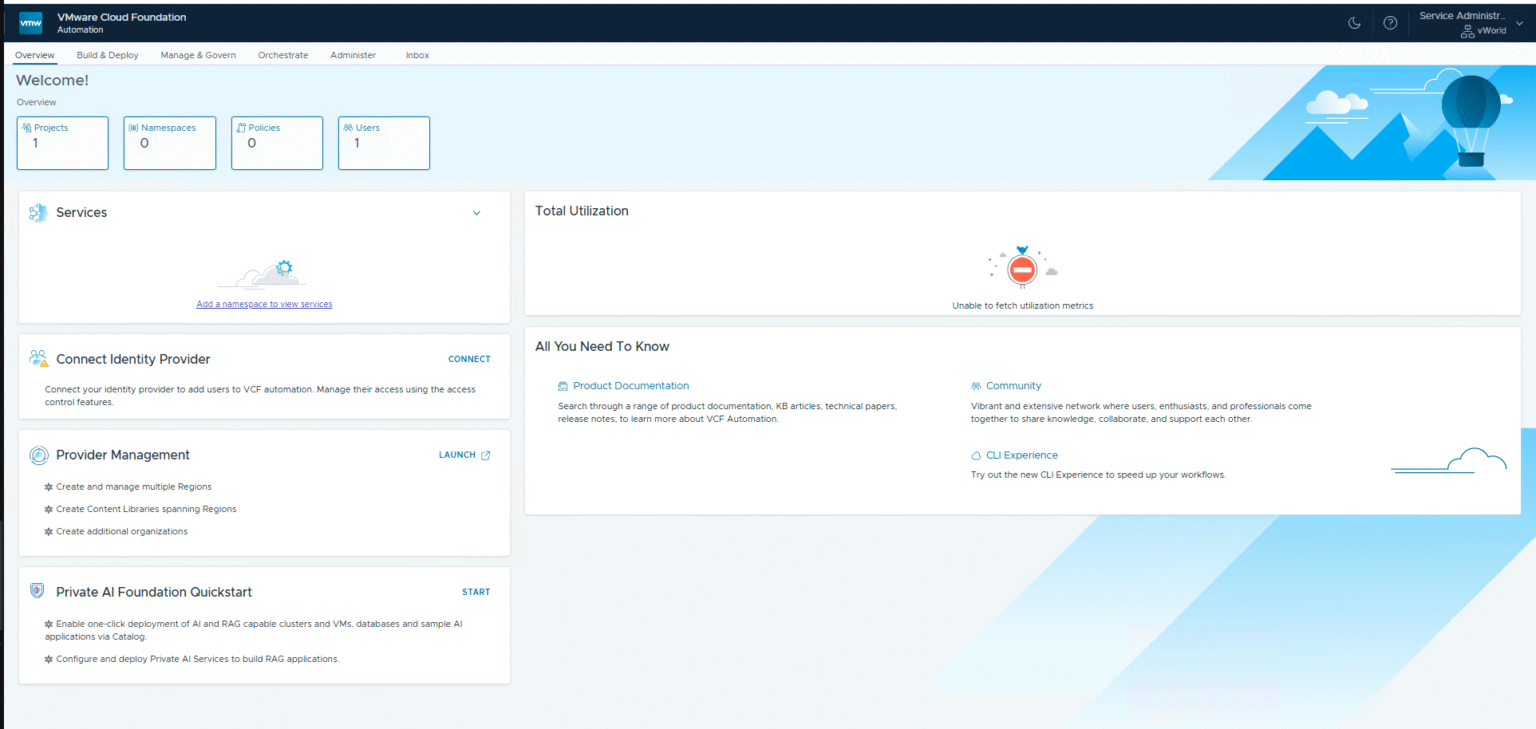This screenshot has width=1536, height=729.
Task: Click the Users card icon
Action: [348, 128]
